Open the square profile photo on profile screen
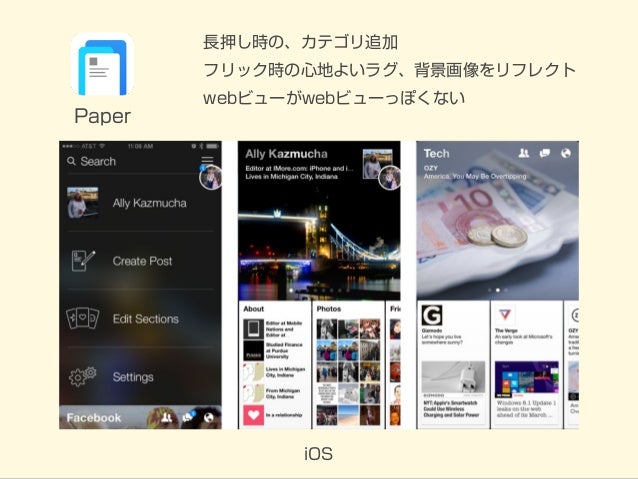638x479 pixels. 377,164
